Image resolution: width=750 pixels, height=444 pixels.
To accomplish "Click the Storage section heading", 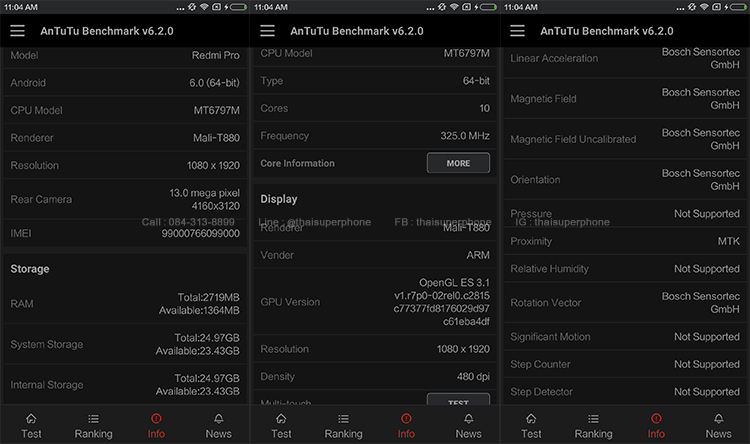I will click(x=30, y=269).
